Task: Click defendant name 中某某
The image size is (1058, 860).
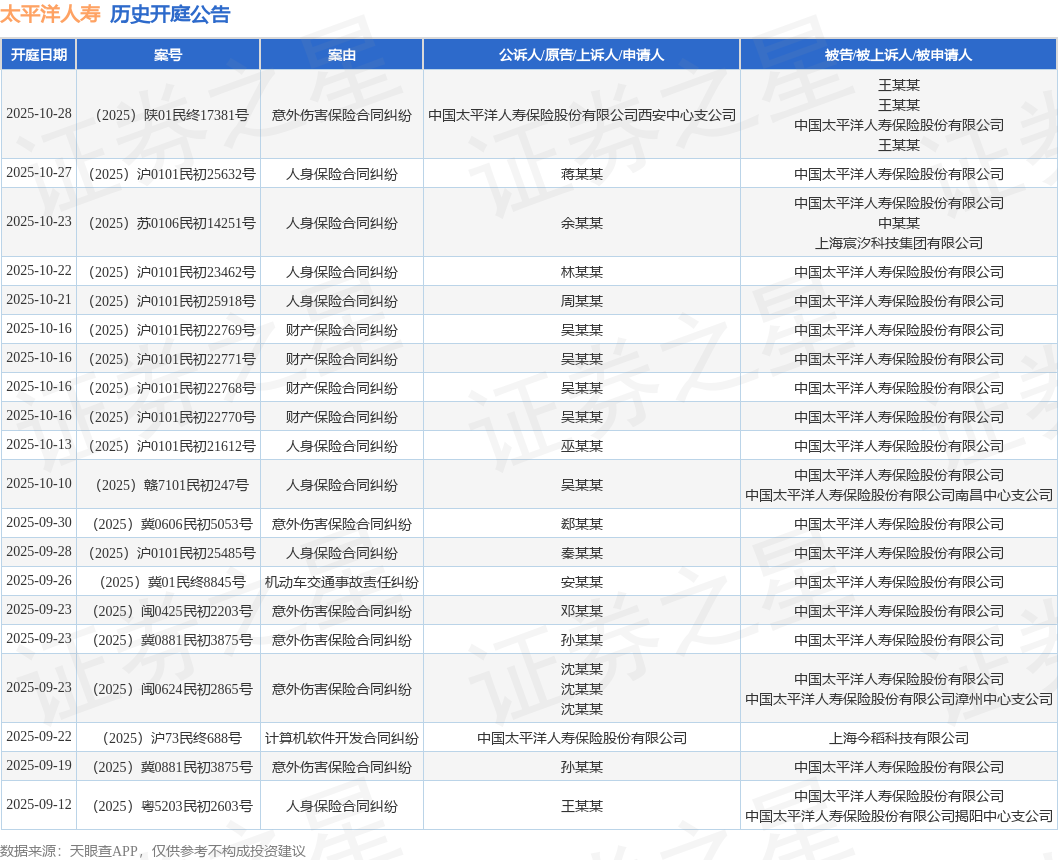Action: (x=899, y=223)
